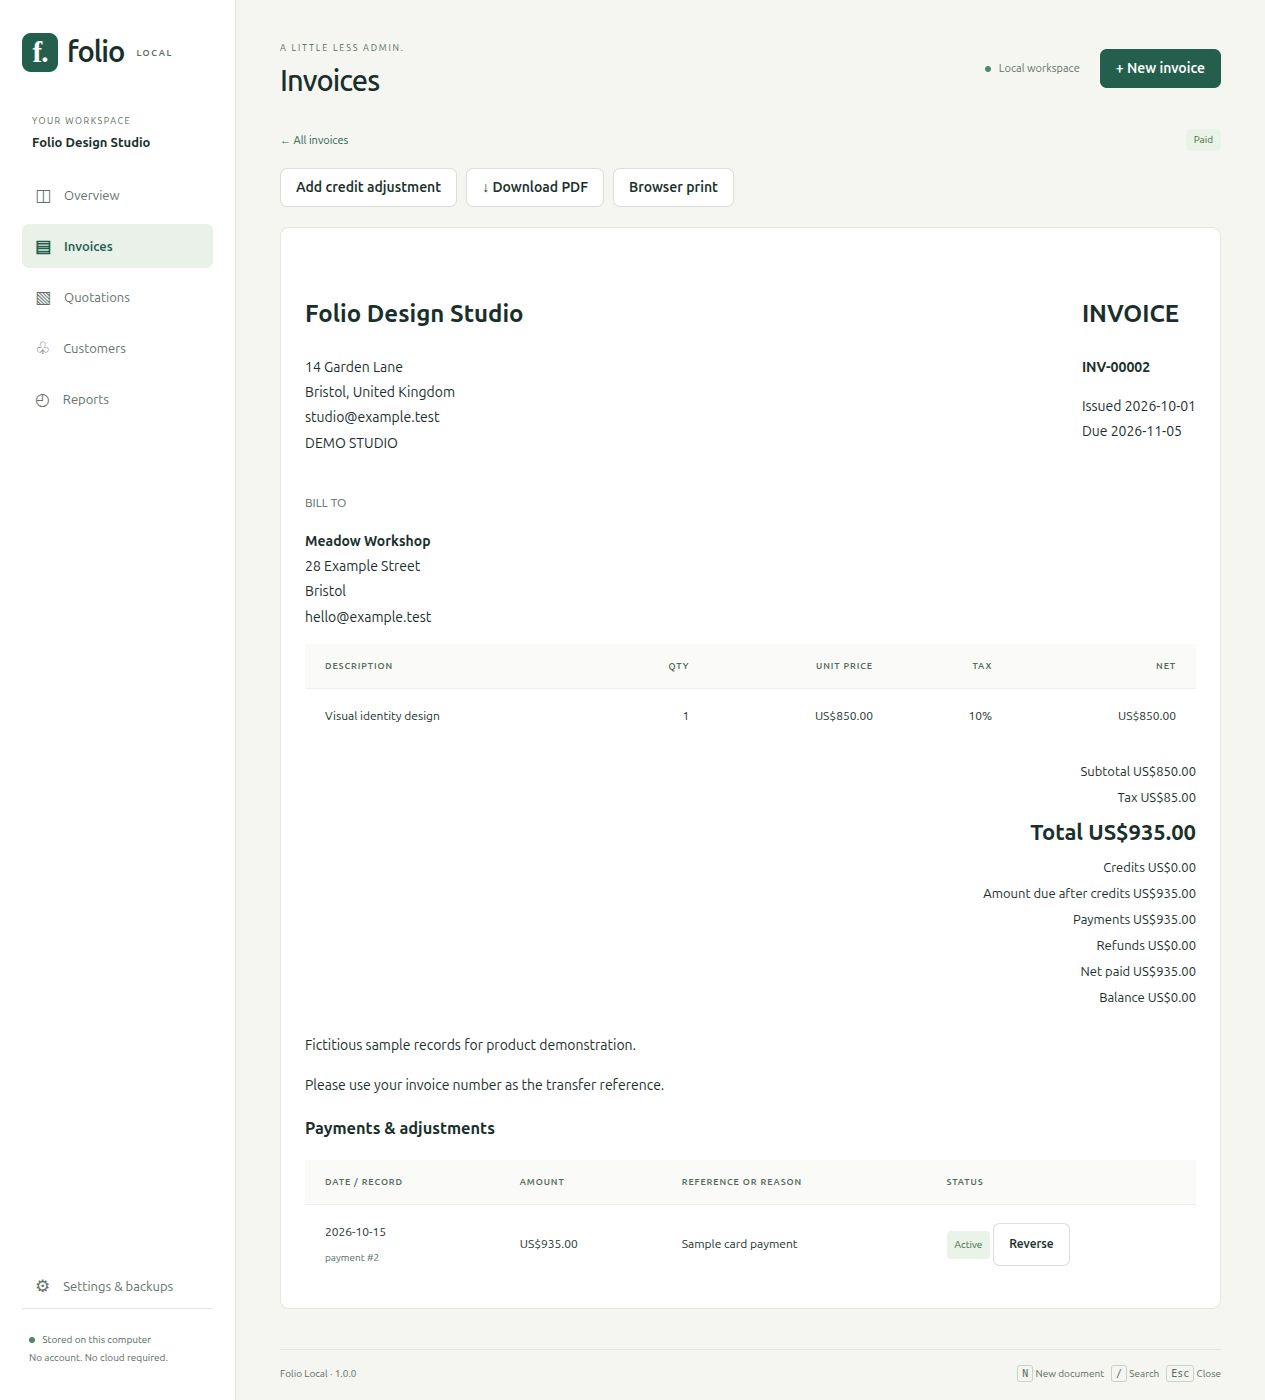Click the Net paid US$935.00 line

click(1138, 972)
